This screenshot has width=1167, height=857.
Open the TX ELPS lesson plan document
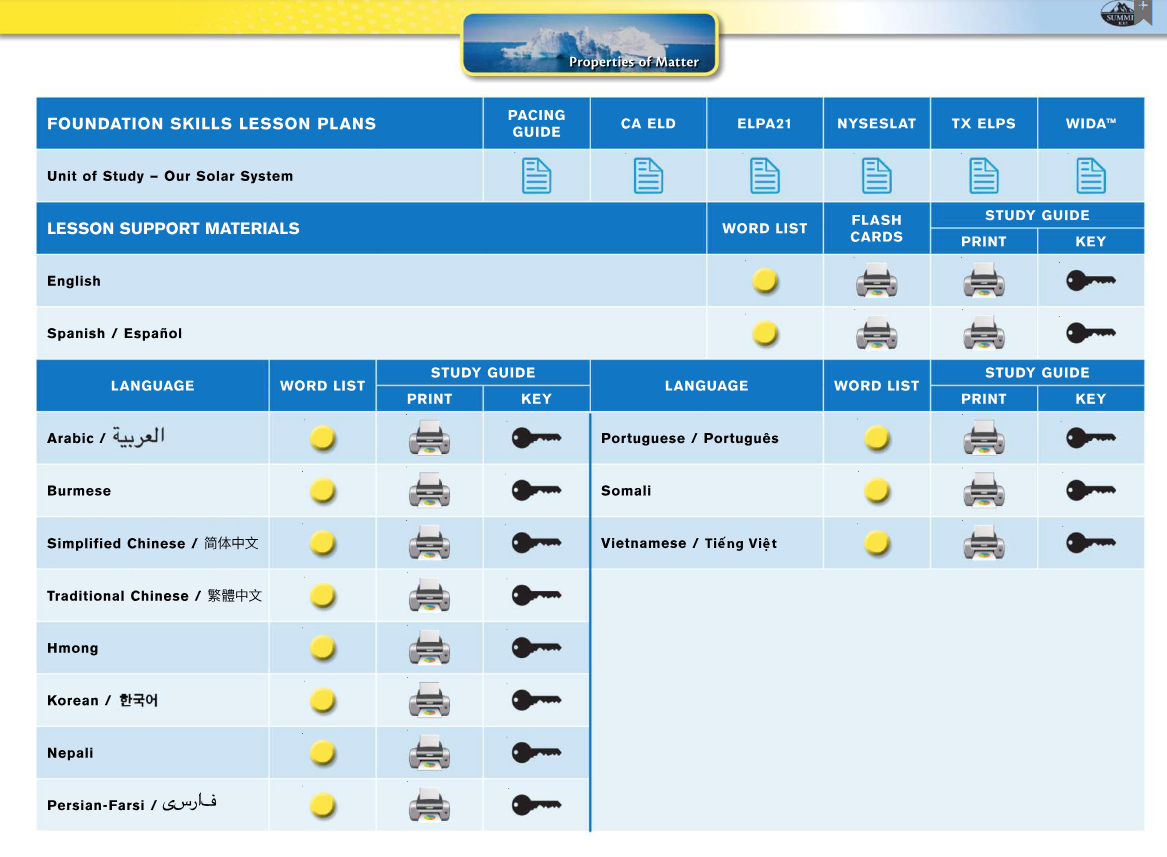tap(984, 176)
